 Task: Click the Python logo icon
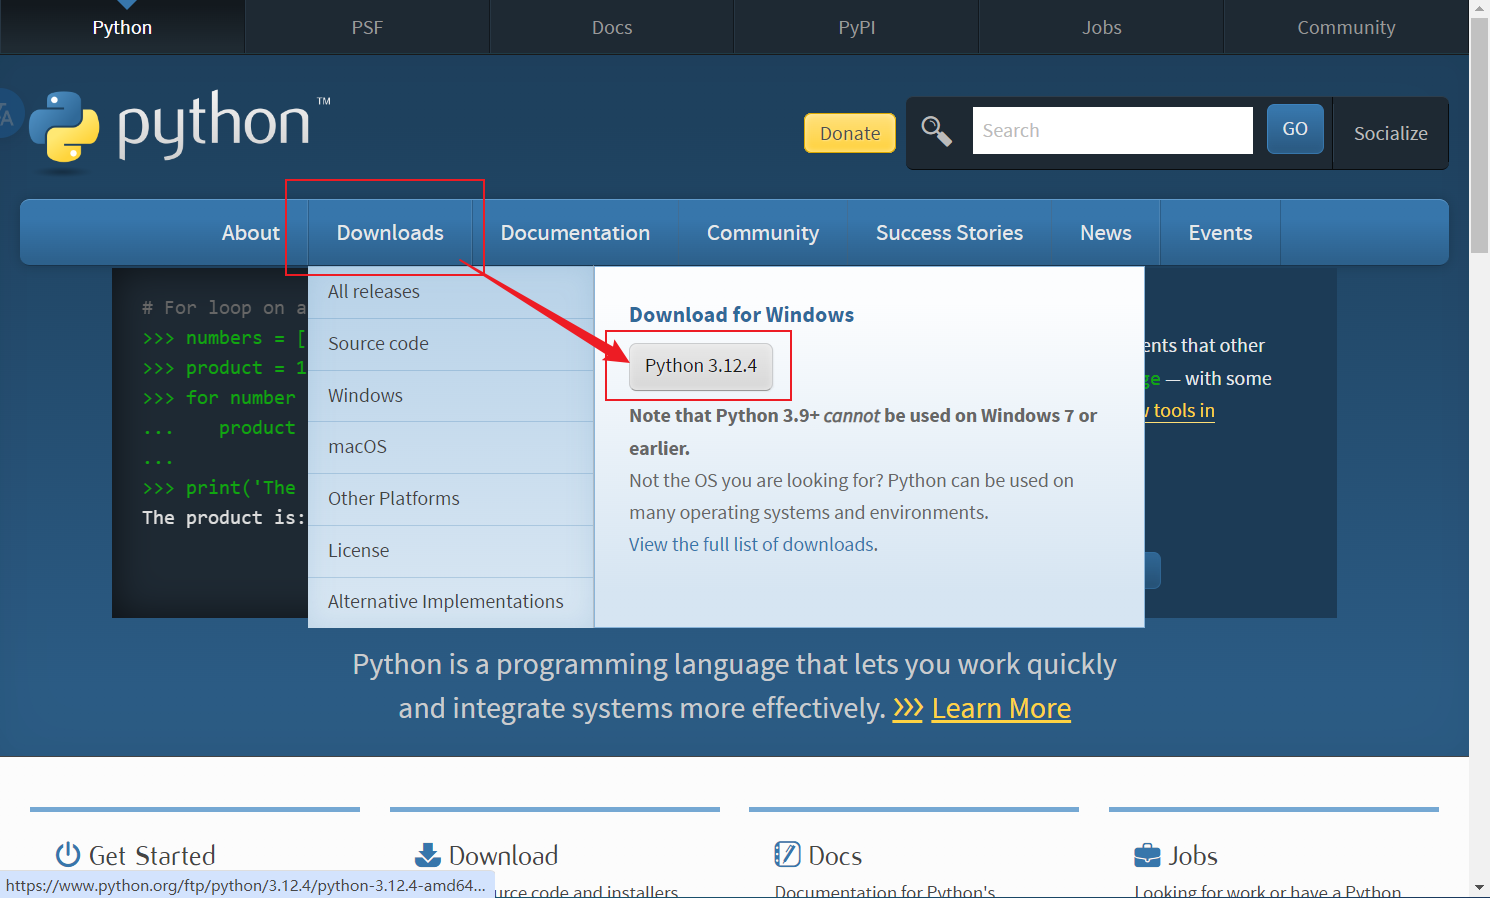65,127
